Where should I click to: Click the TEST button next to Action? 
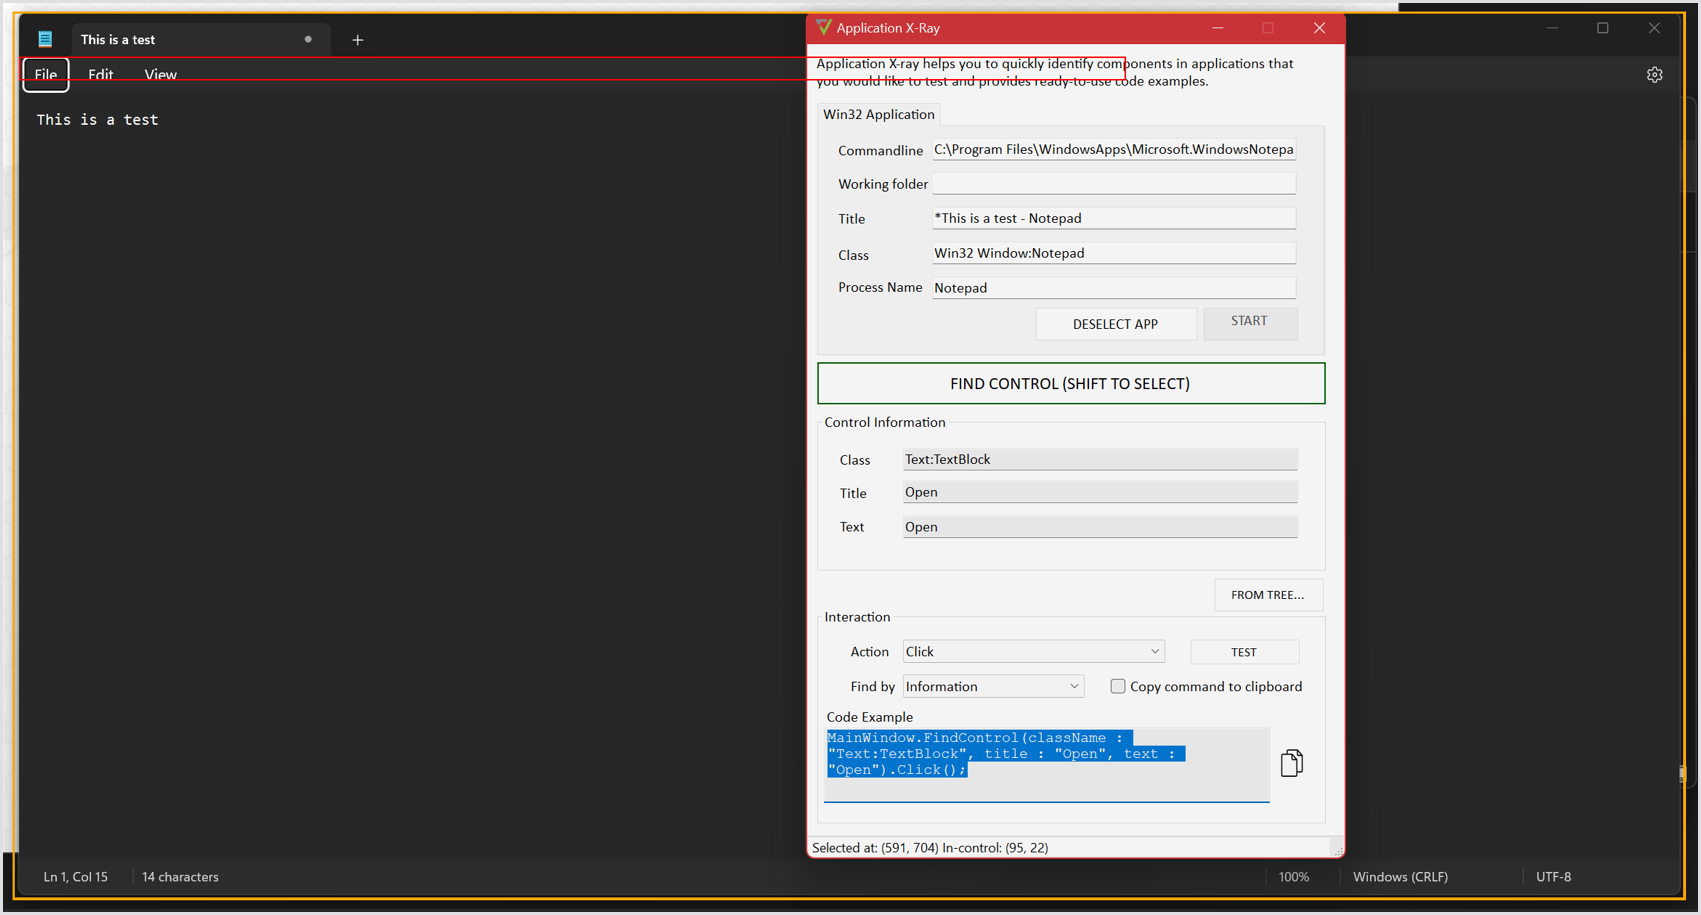1243,652
